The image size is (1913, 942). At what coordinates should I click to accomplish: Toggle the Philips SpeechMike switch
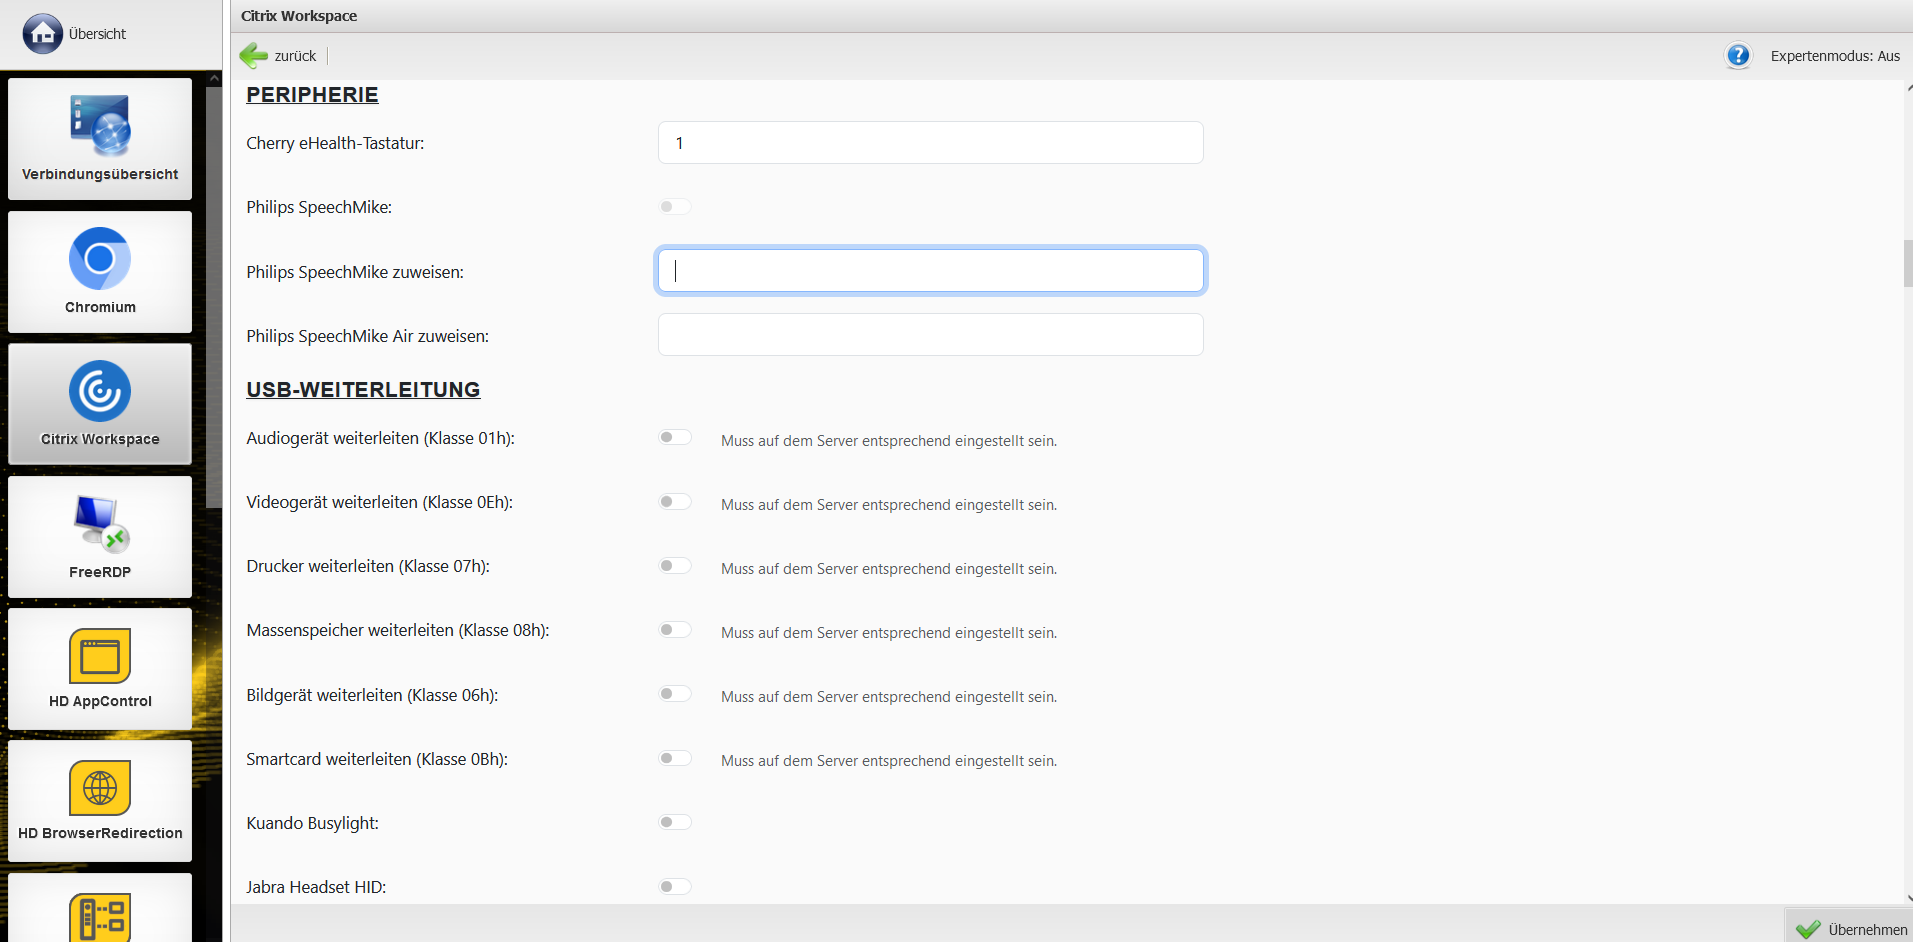click(x=675, y=207)
